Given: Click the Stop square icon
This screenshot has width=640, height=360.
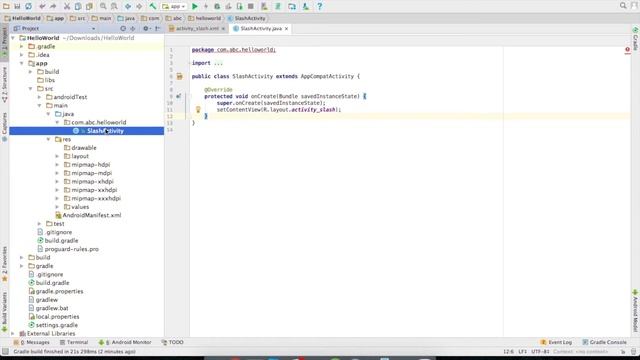Looking at the screenshot, I should click(251, 6).
